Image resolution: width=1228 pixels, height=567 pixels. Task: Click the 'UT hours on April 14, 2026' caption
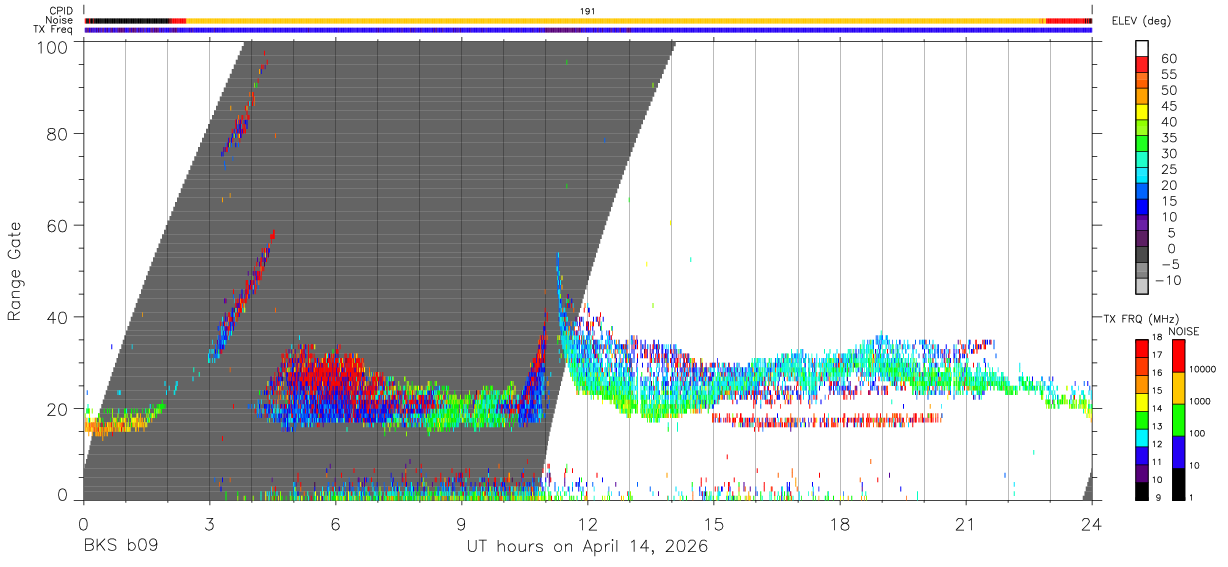(587, 547)
